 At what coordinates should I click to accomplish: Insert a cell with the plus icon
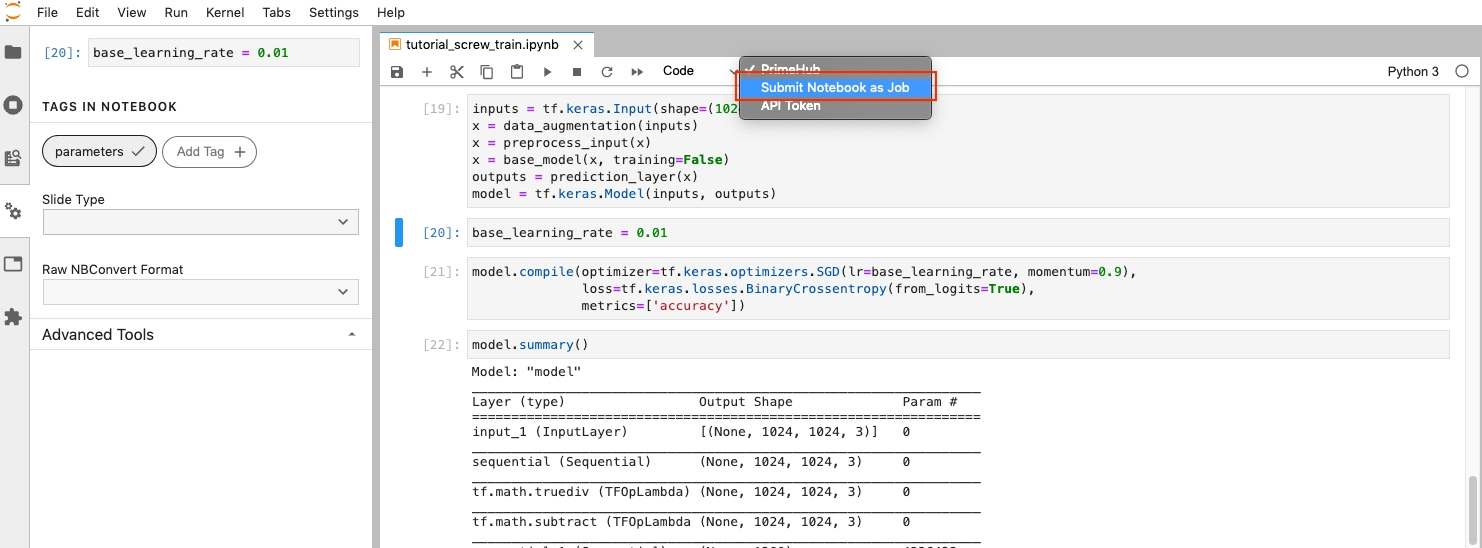click(427, 72)
